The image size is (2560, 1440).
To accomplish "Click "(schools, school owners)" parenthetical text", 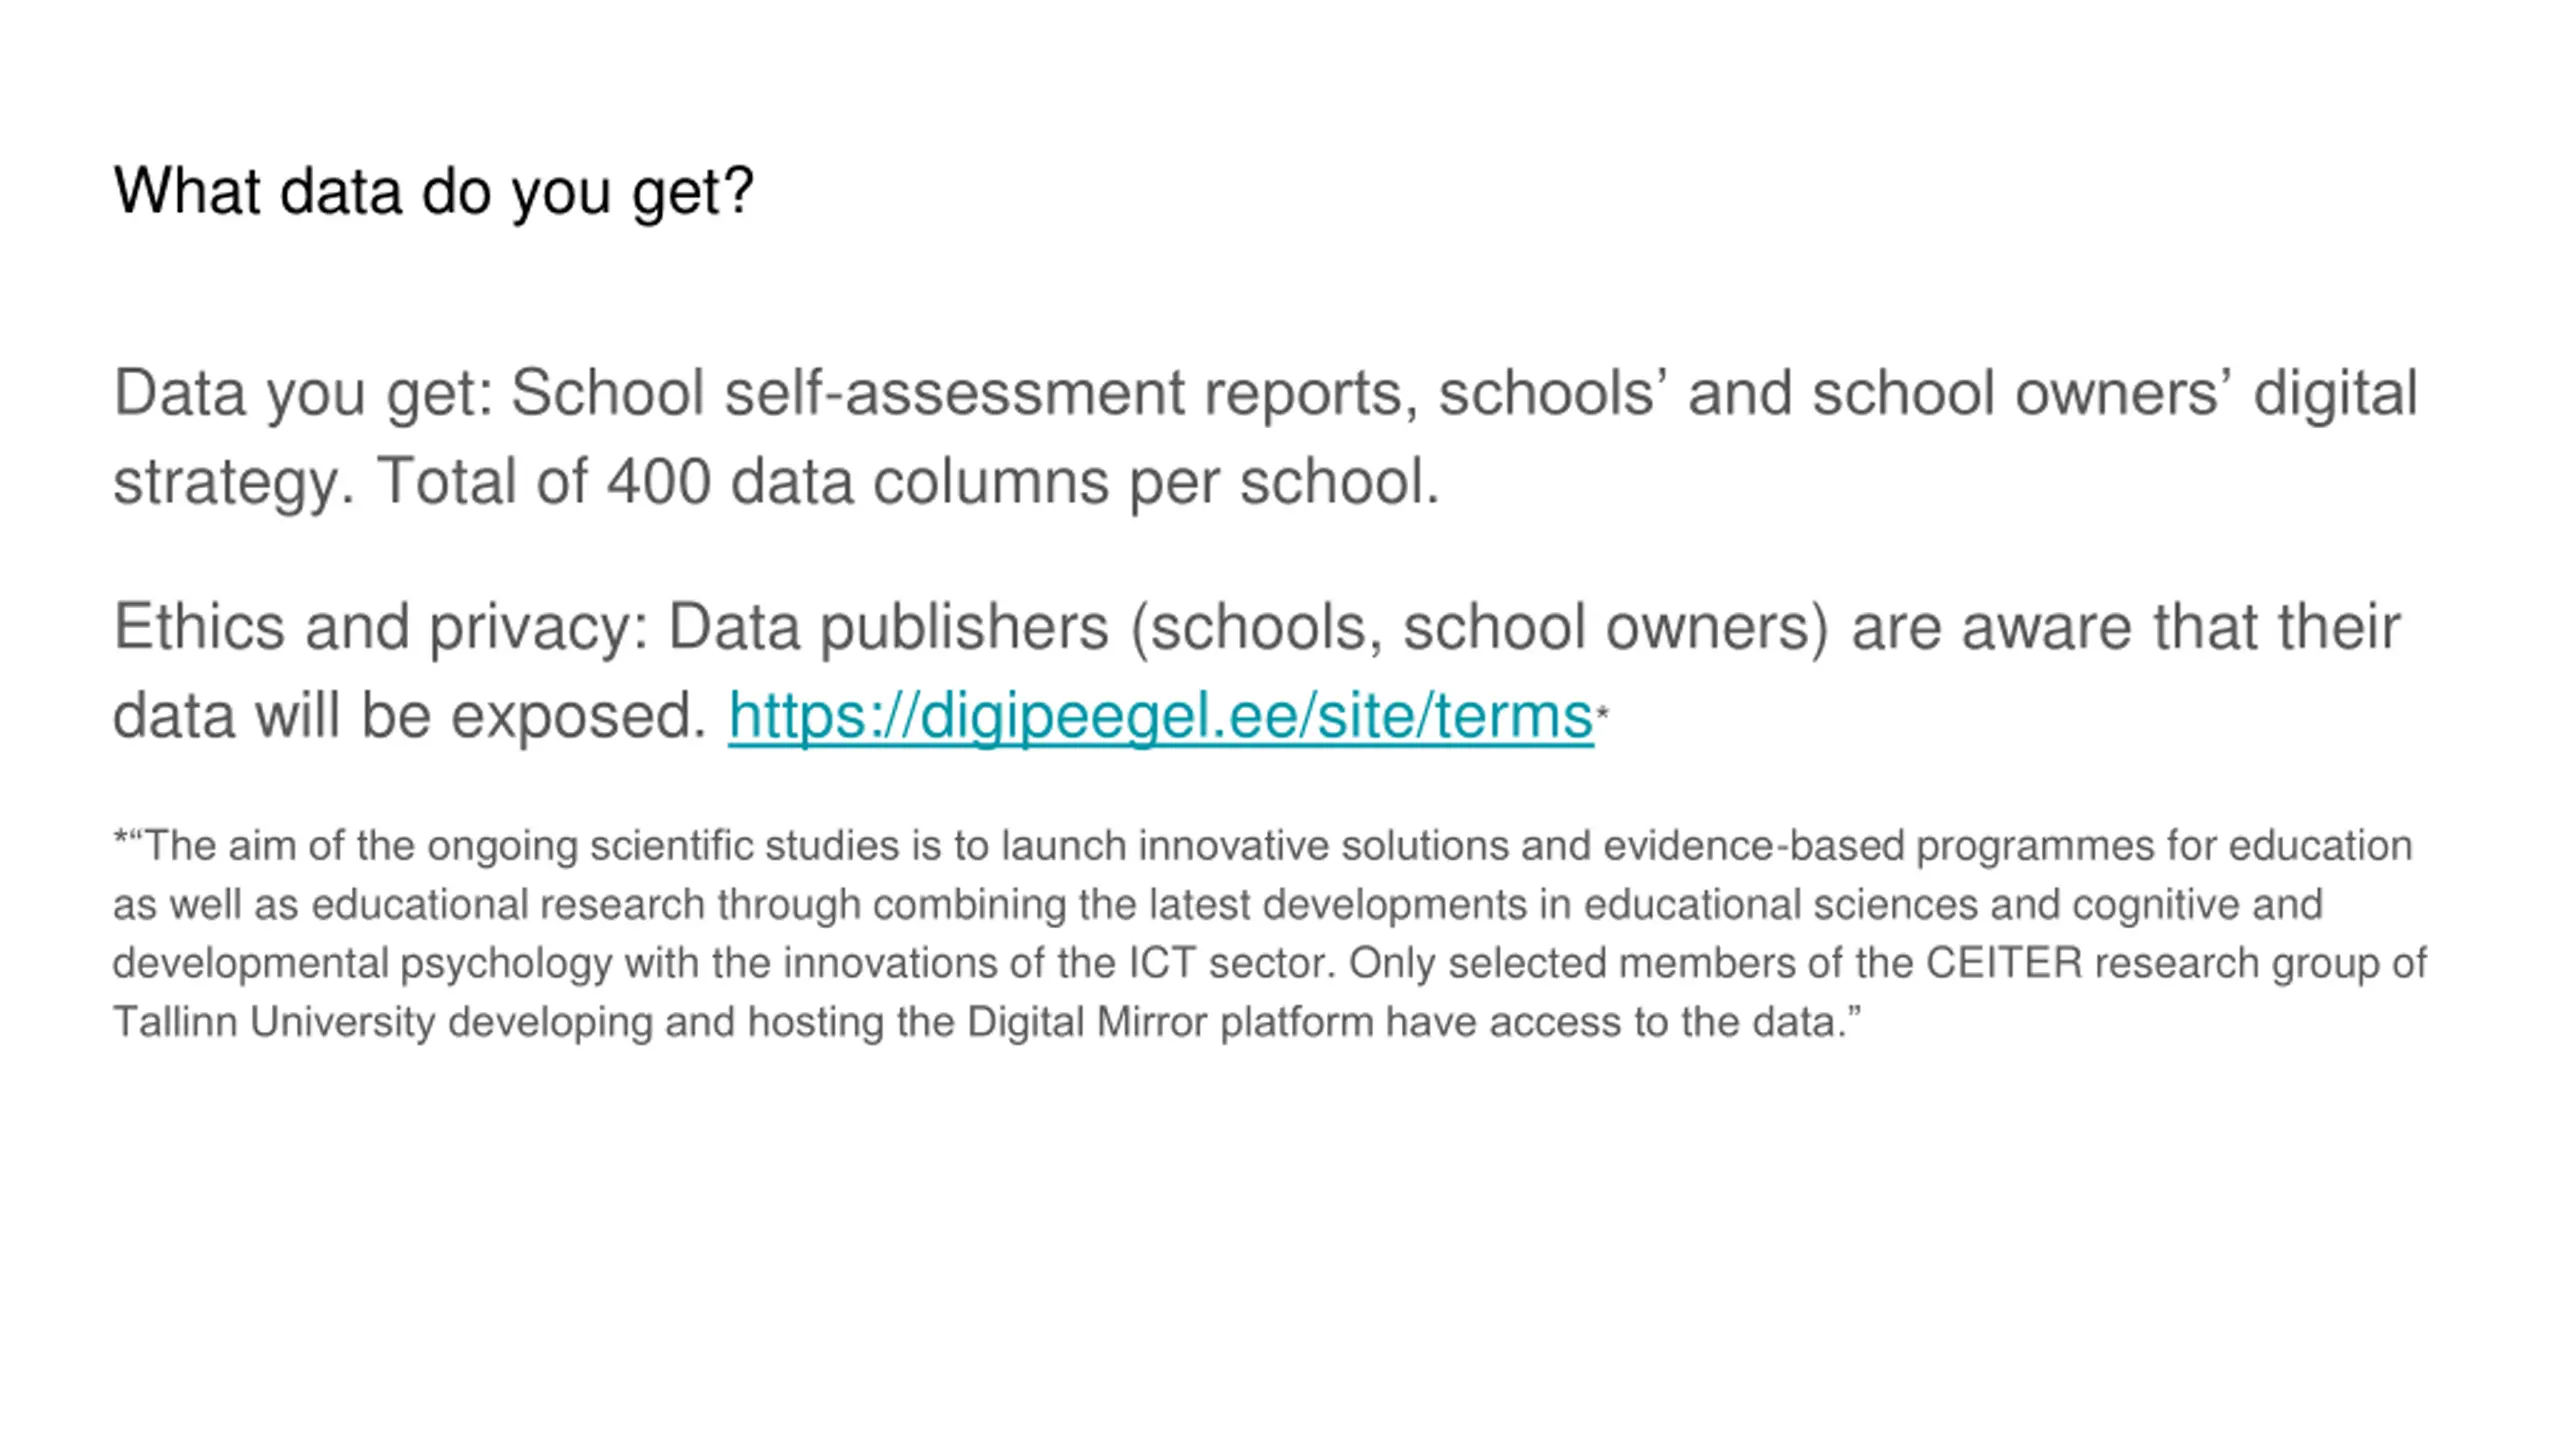I will pyautogui.click(x=1479, y=627).
